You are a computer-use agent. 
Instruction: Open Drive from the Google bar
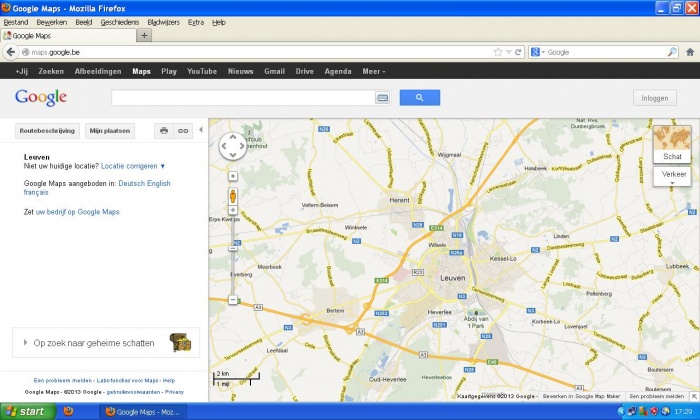[304, 71]
